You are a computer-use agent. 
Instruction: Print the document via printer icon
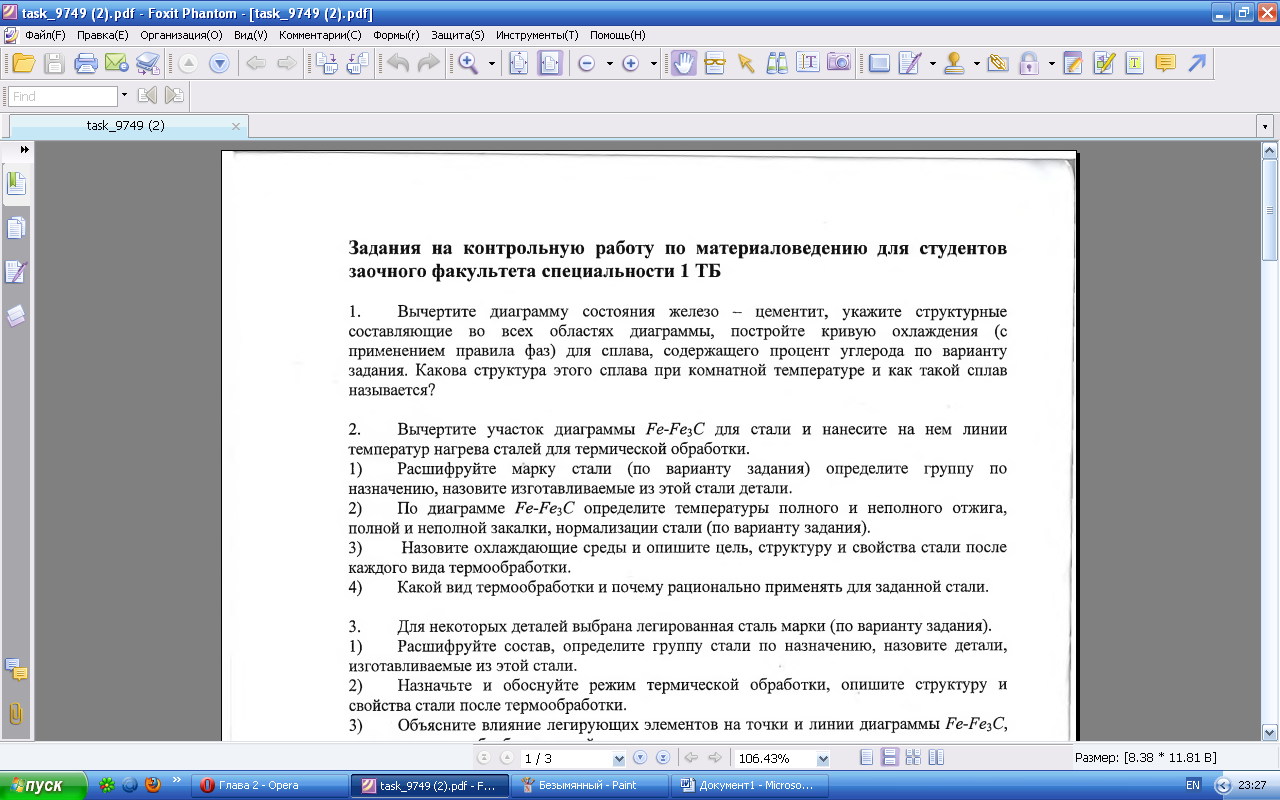86,63
